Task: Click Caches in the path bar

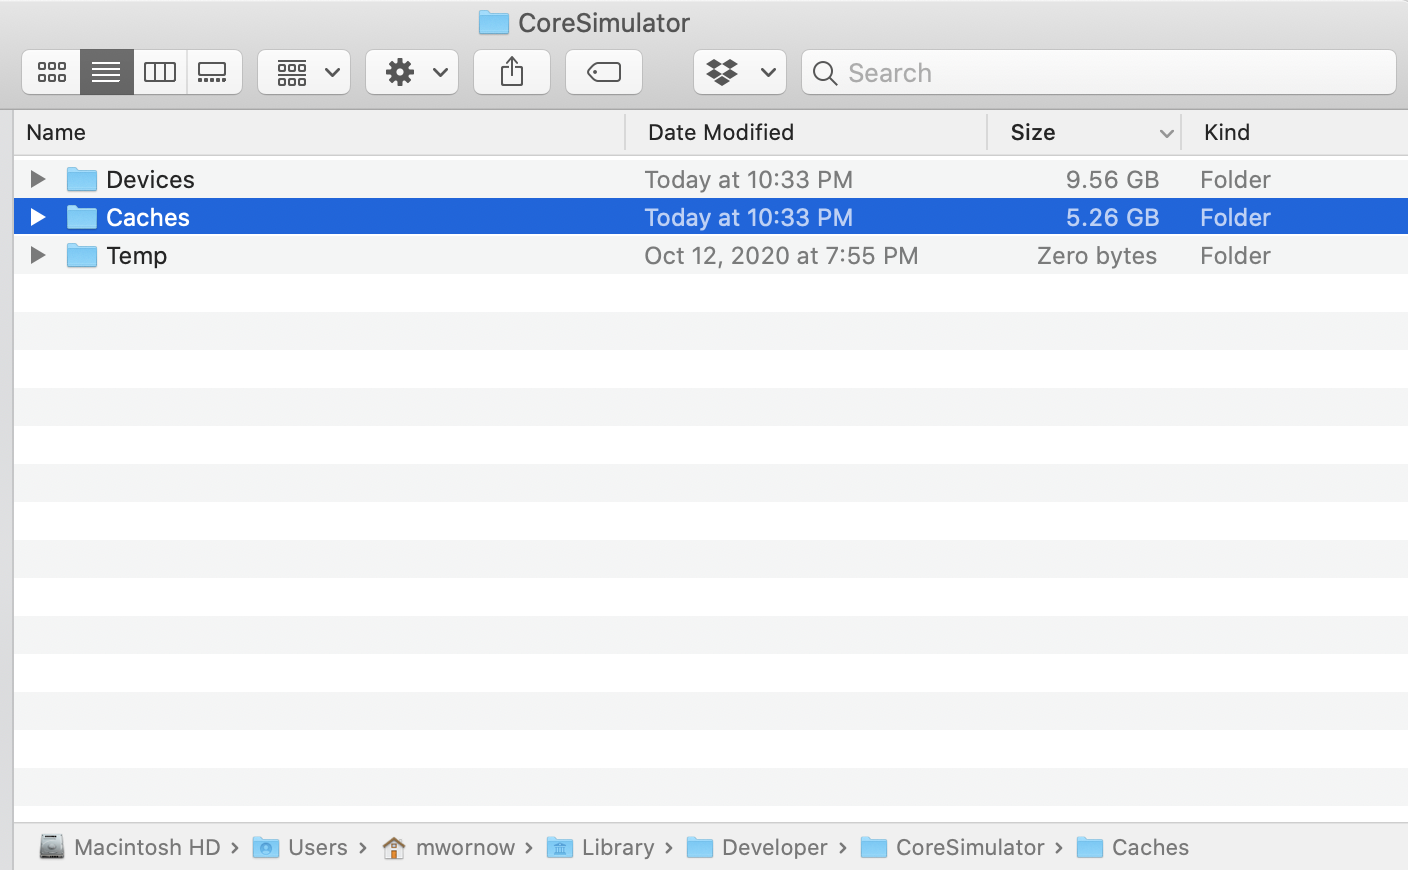Action: (1150, 847)
